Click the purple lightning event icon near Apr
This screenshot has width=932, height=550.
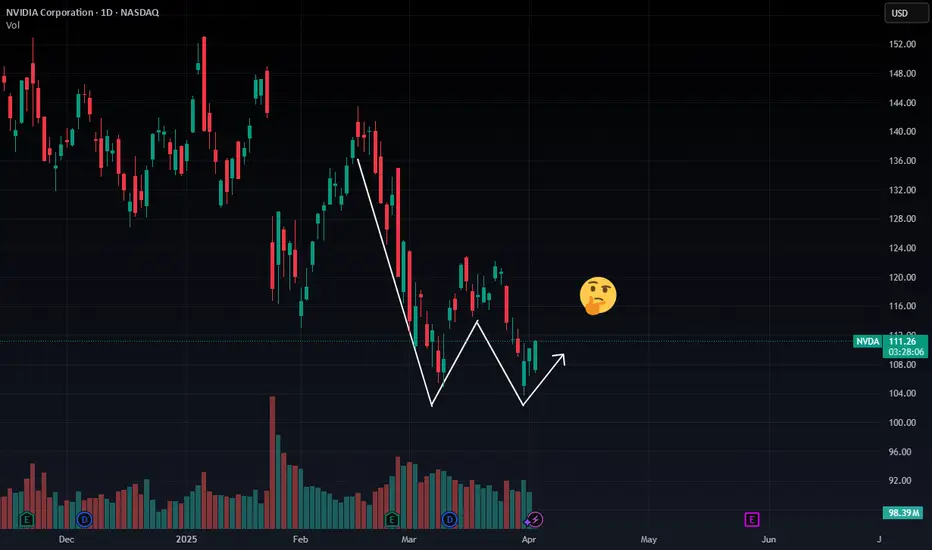pos(535,520)
